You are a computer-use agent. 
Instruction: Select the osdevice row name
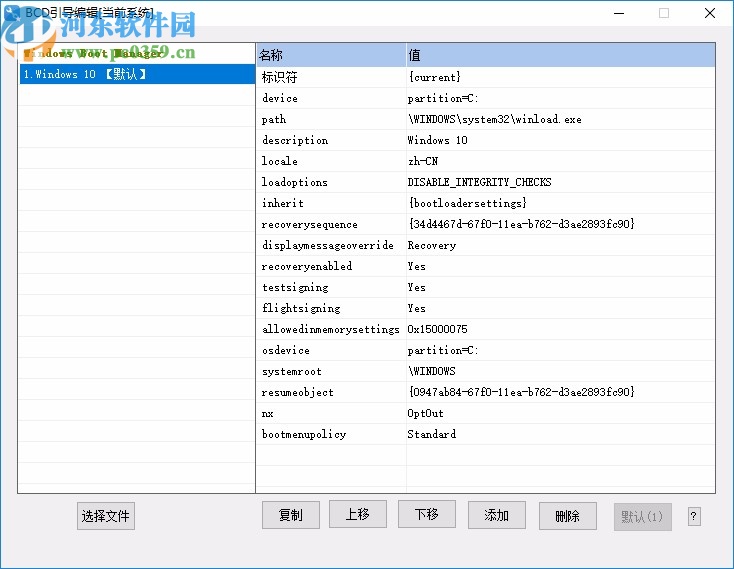coord(286,350)
